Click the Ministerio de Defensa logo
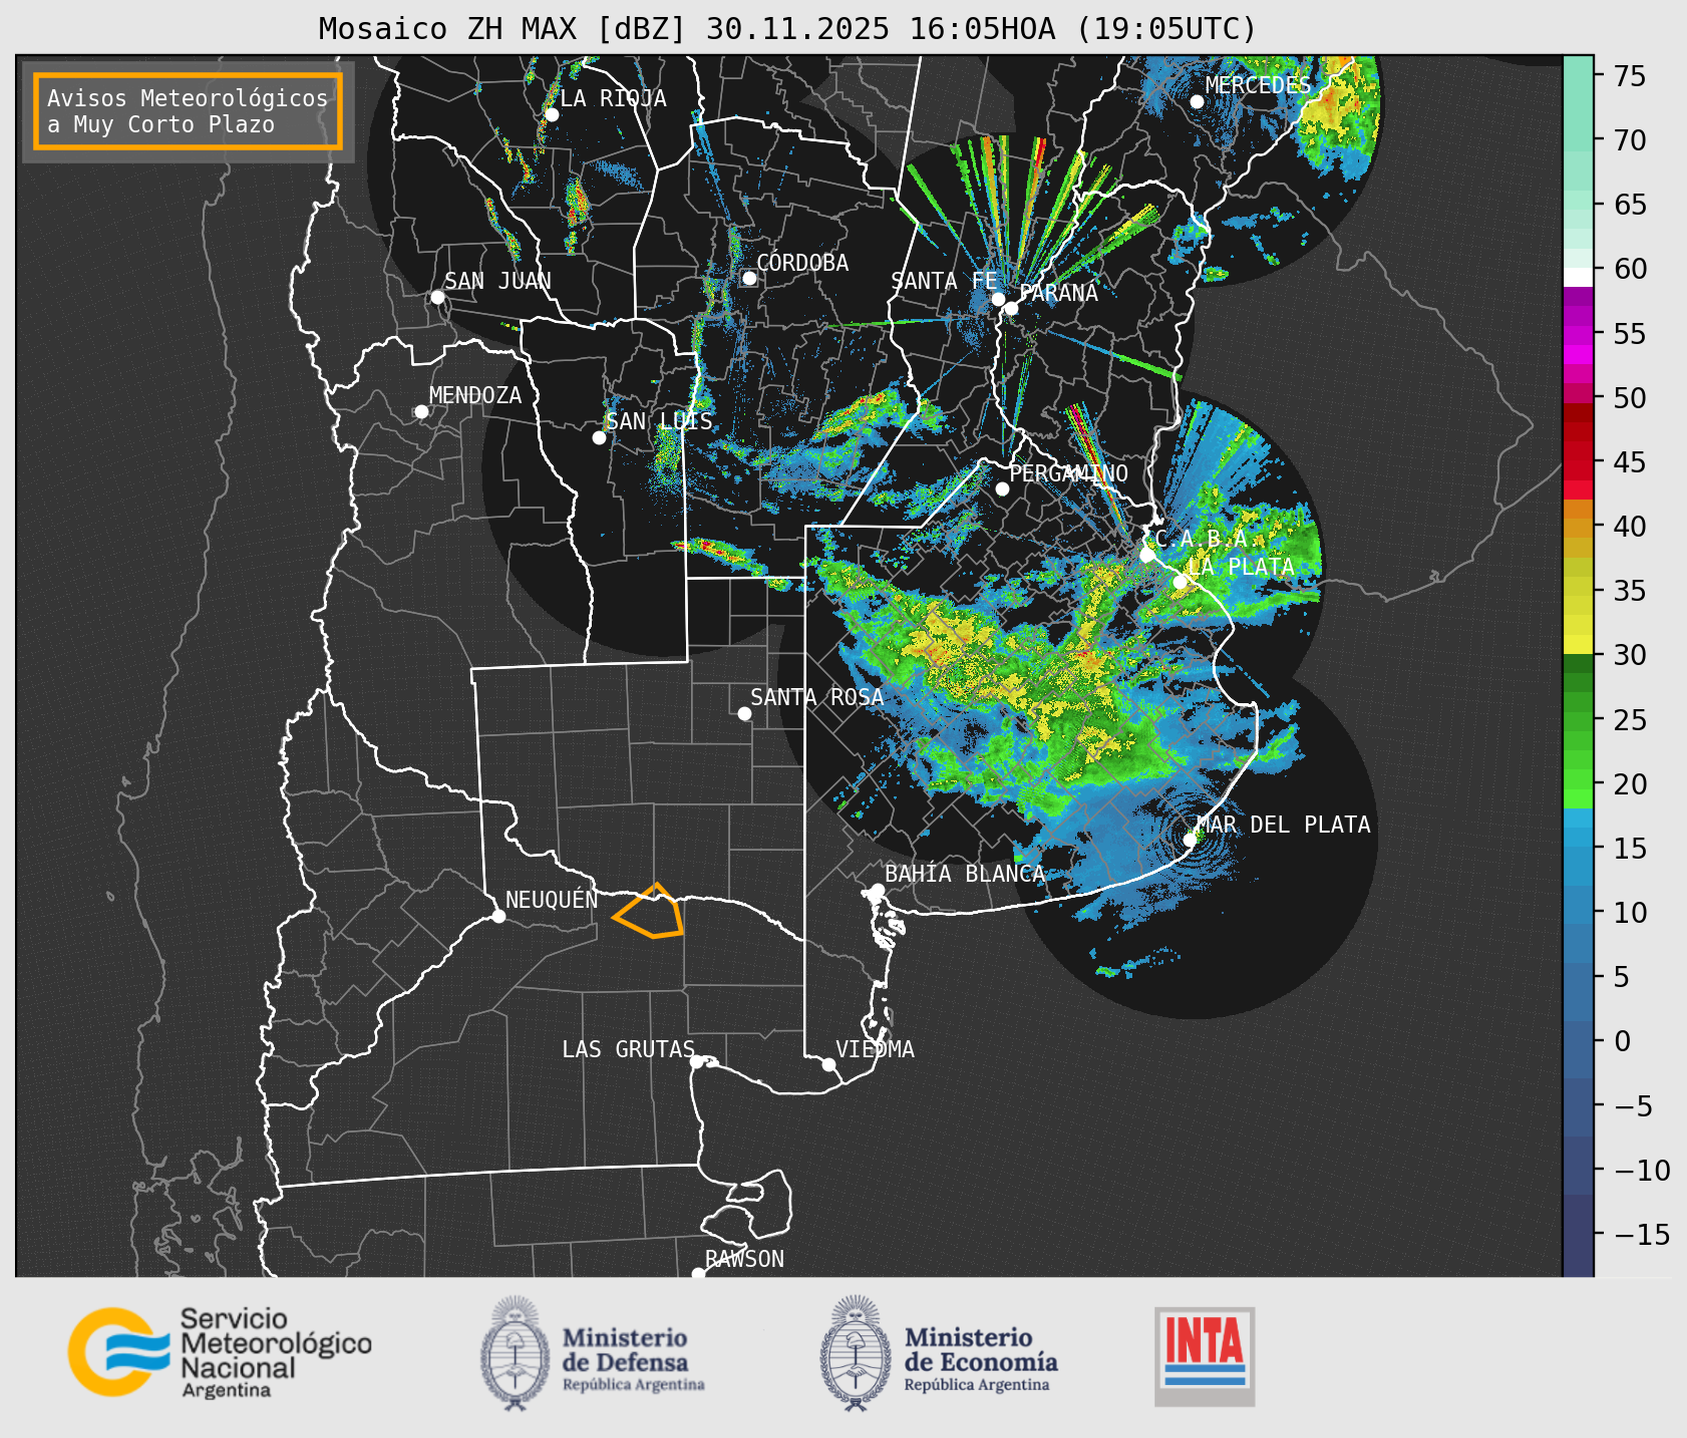 [592, 1353]
